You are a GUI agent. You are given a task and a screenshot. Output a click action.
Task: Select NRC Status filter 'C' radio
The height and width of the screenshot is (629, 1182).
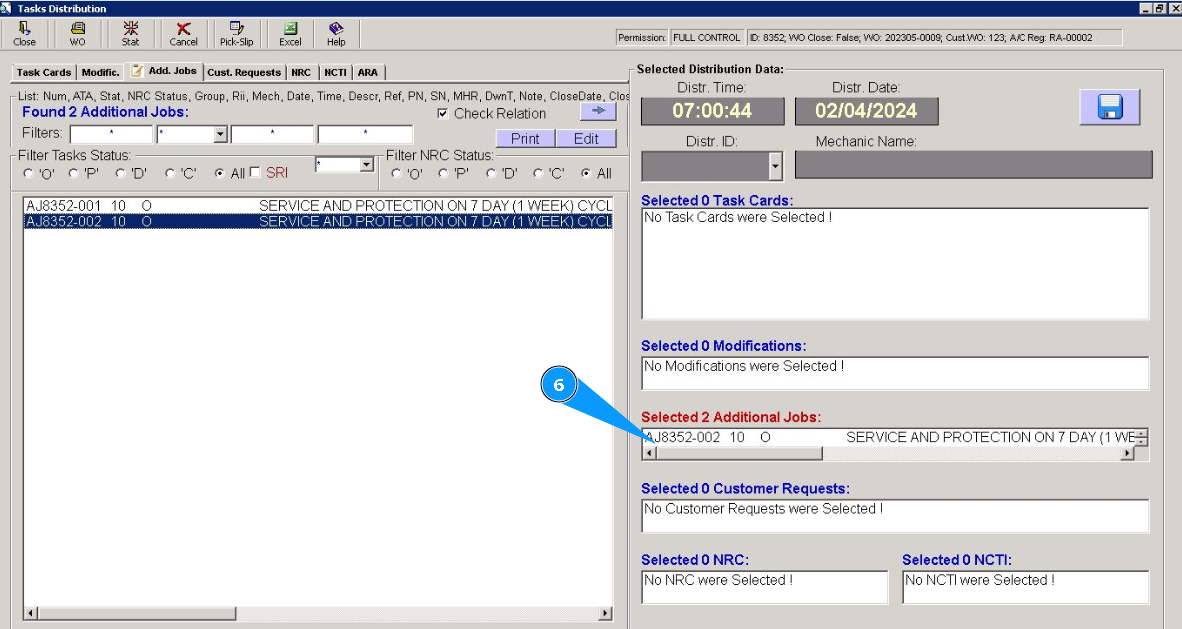(x=538, y=173)
